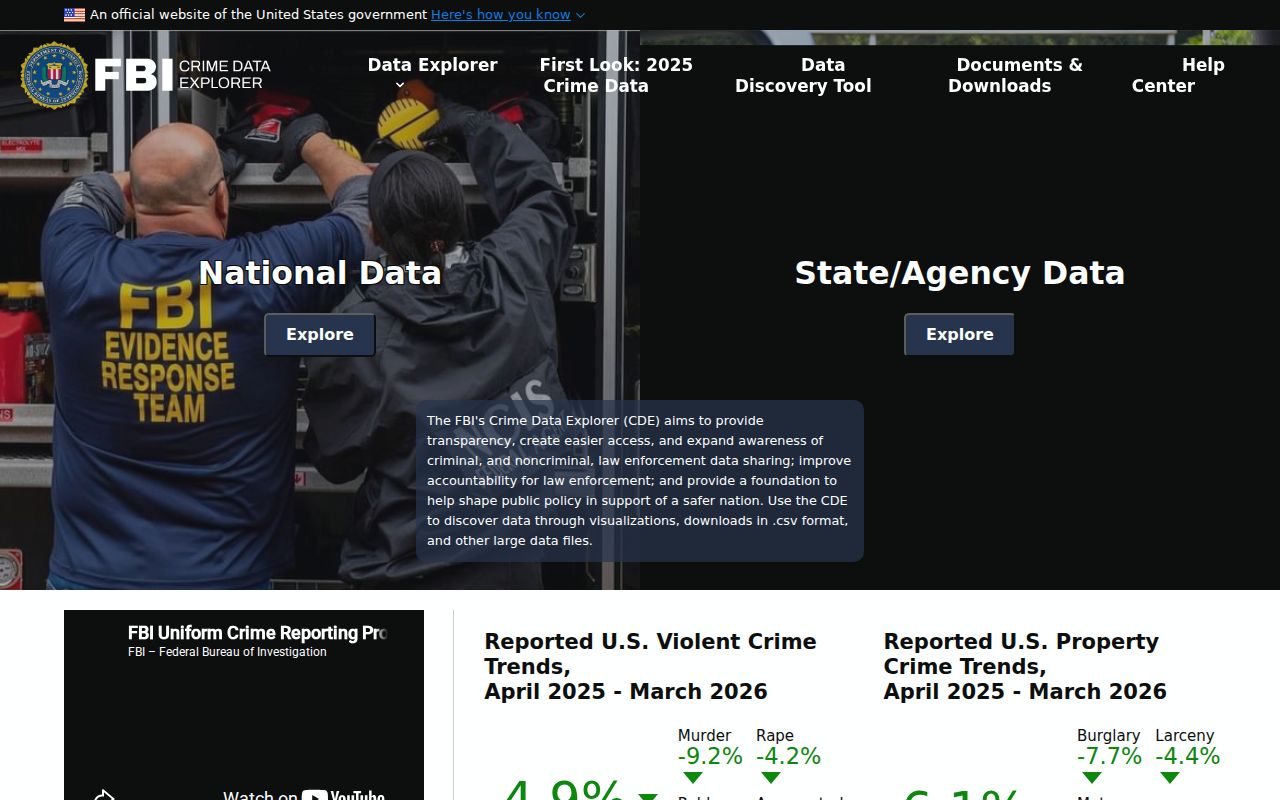
Task: Click the Larceny -4.4% statistic
Action: [1188, 747]
